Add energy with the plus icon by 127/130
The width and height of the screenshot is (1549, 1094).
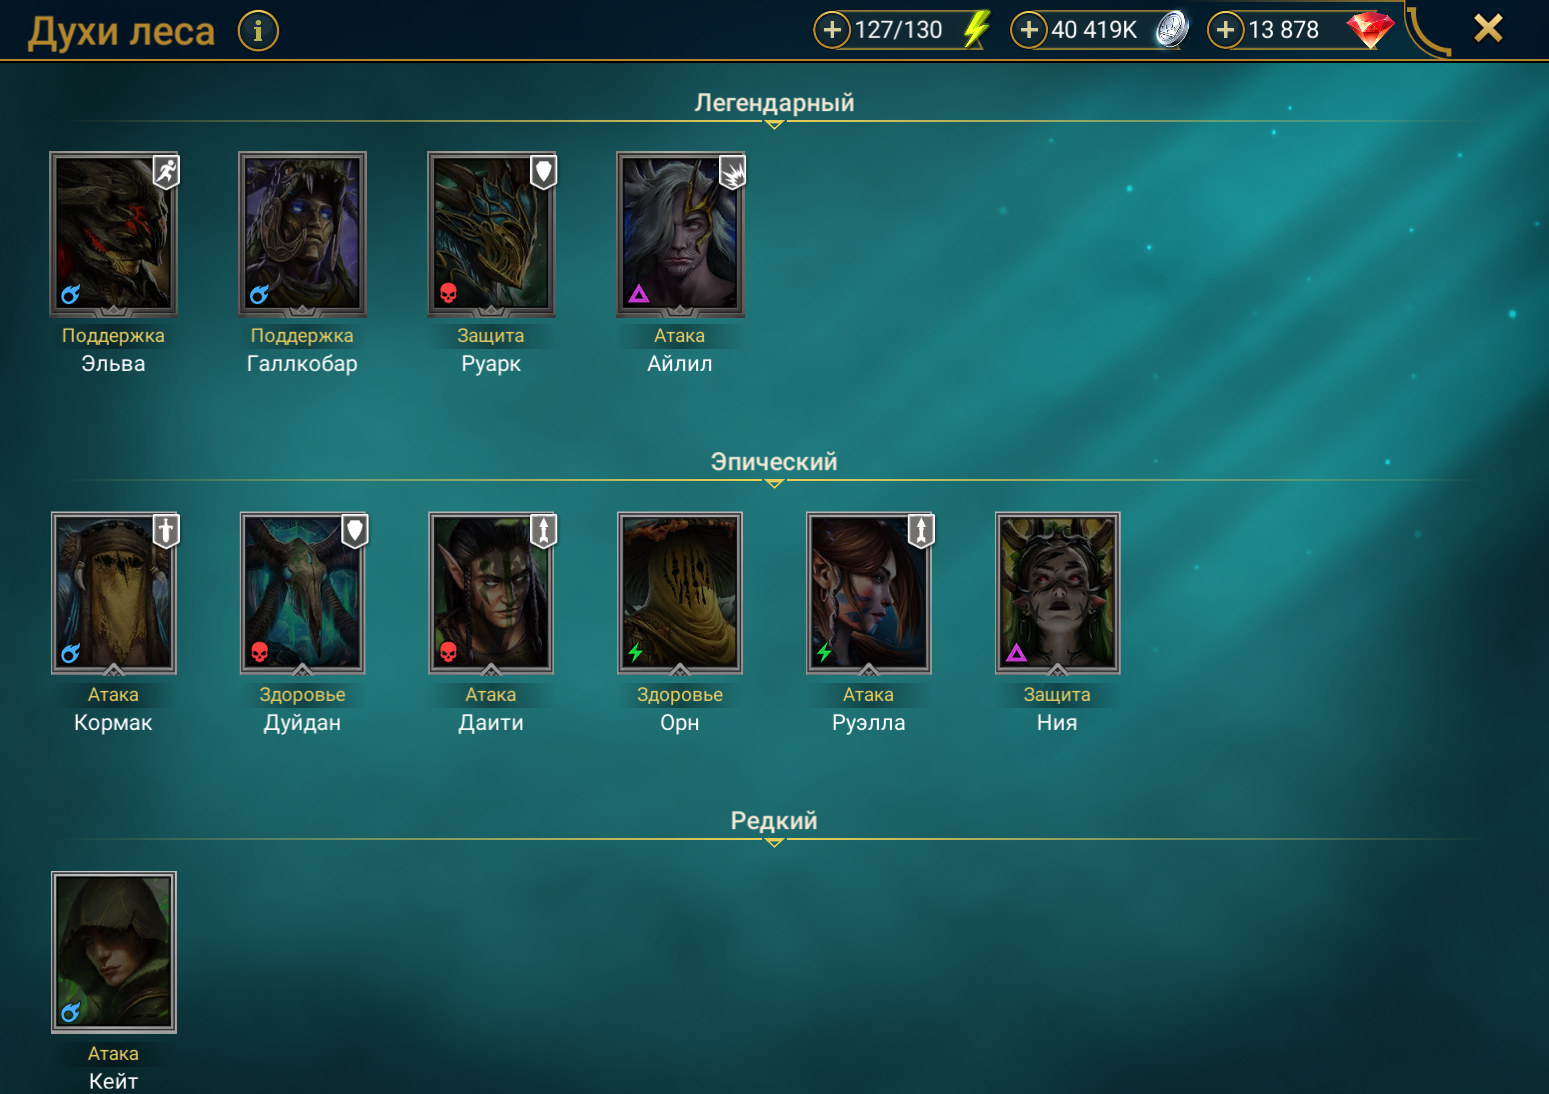pyautogui.click(x=832, y=30)
